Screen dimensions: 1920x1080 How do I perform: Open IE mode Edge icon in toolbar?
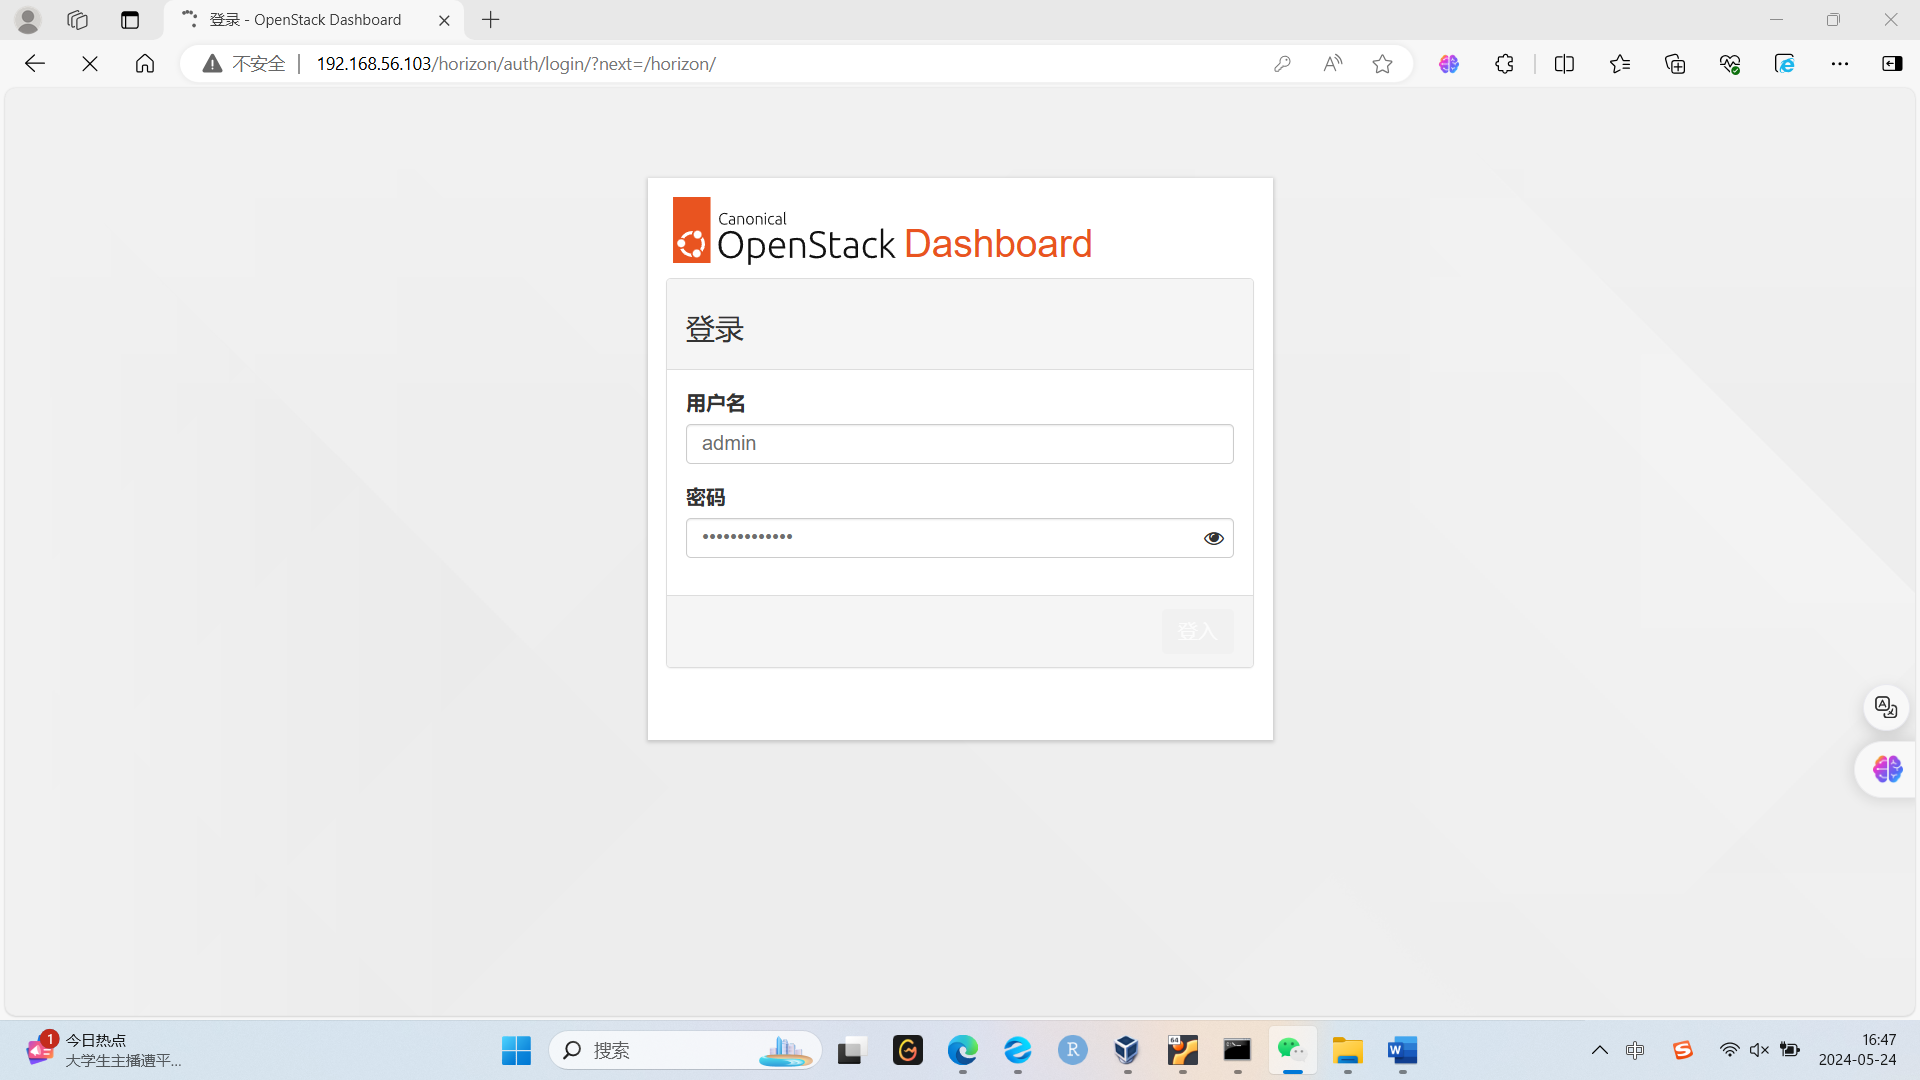pyautogui.click(x=1785, y=64)
